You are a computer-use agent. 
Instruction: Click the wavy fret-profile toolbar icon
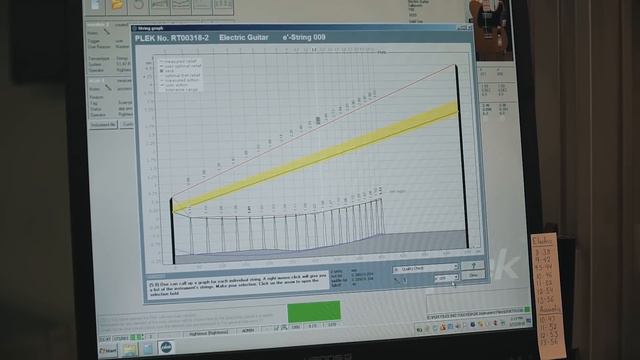[x=181, y=6]
